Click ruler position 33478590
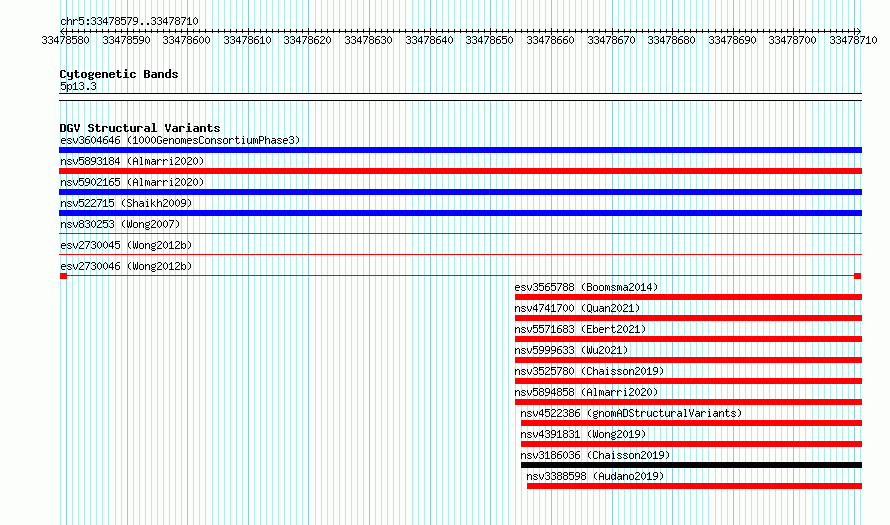This screenshot has height=525, width=890. pyautogui.click(x=126, y=40)
